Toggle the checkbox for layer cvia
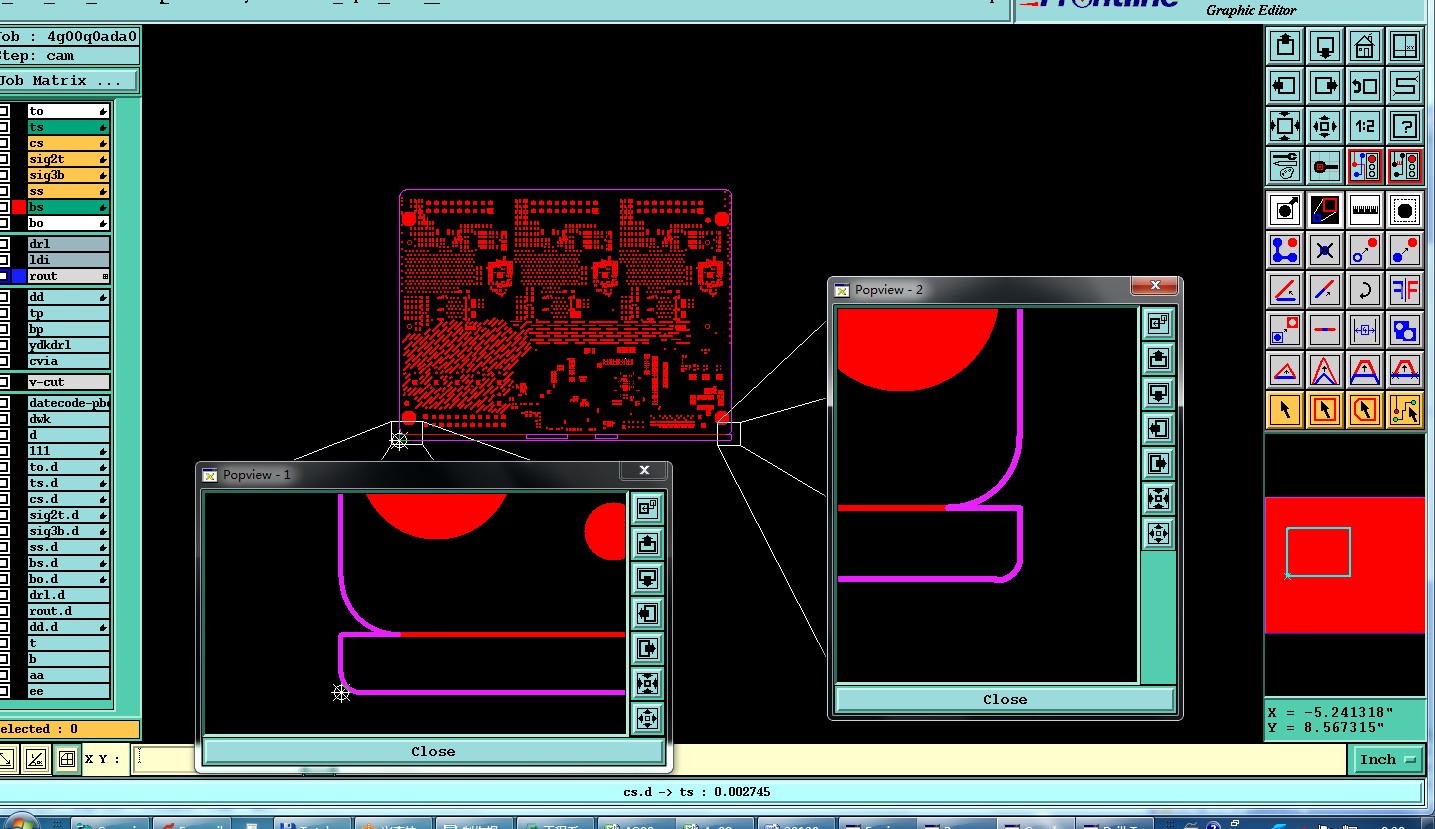 [5, 361]
